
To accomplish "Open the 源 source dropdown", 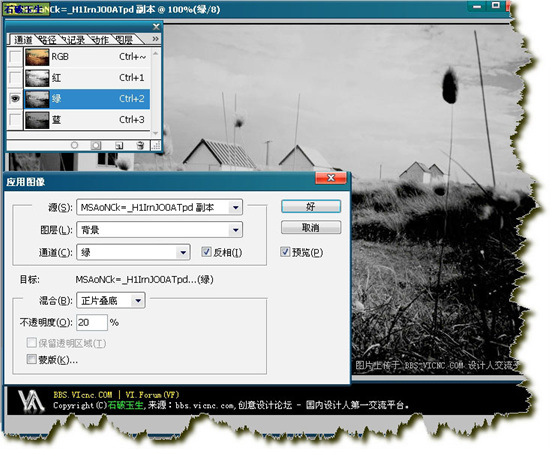I will 160,207.
